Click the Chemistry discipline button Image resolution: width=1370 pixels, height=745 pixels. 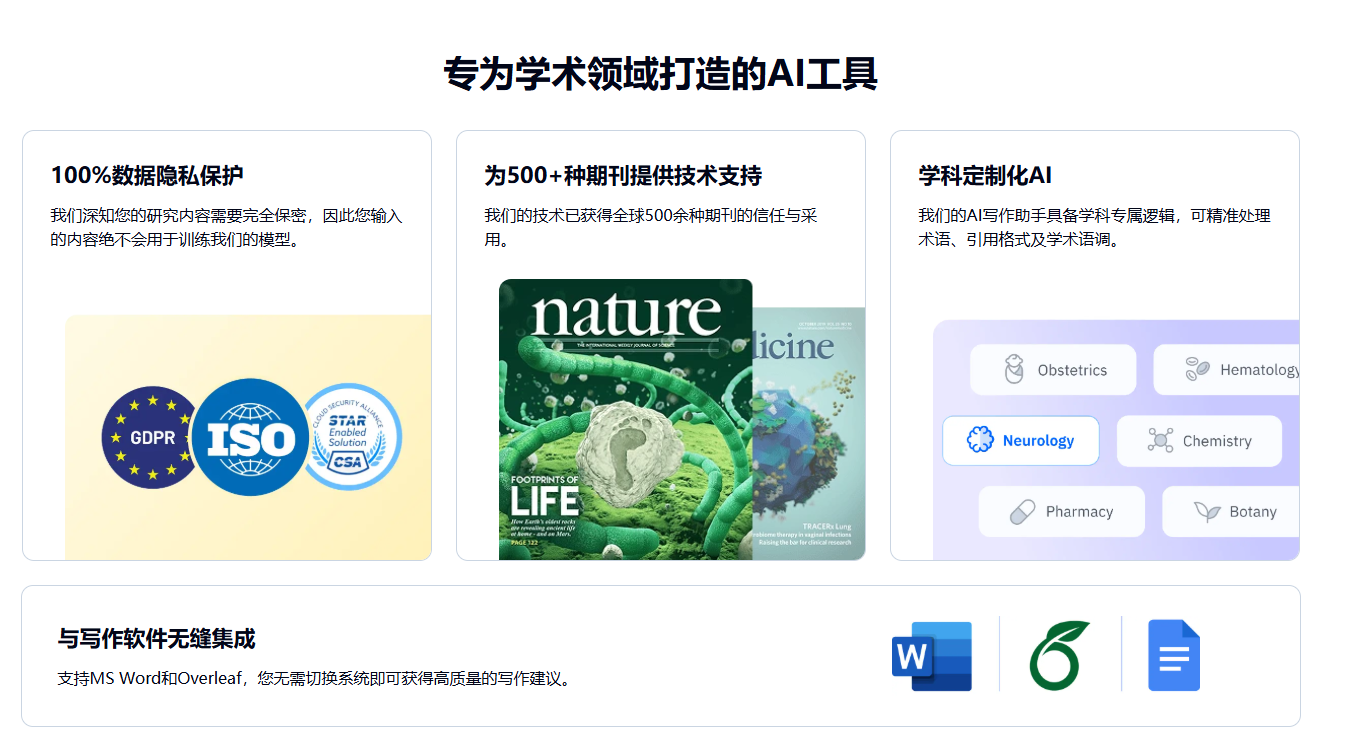(x=1198, y=440)
